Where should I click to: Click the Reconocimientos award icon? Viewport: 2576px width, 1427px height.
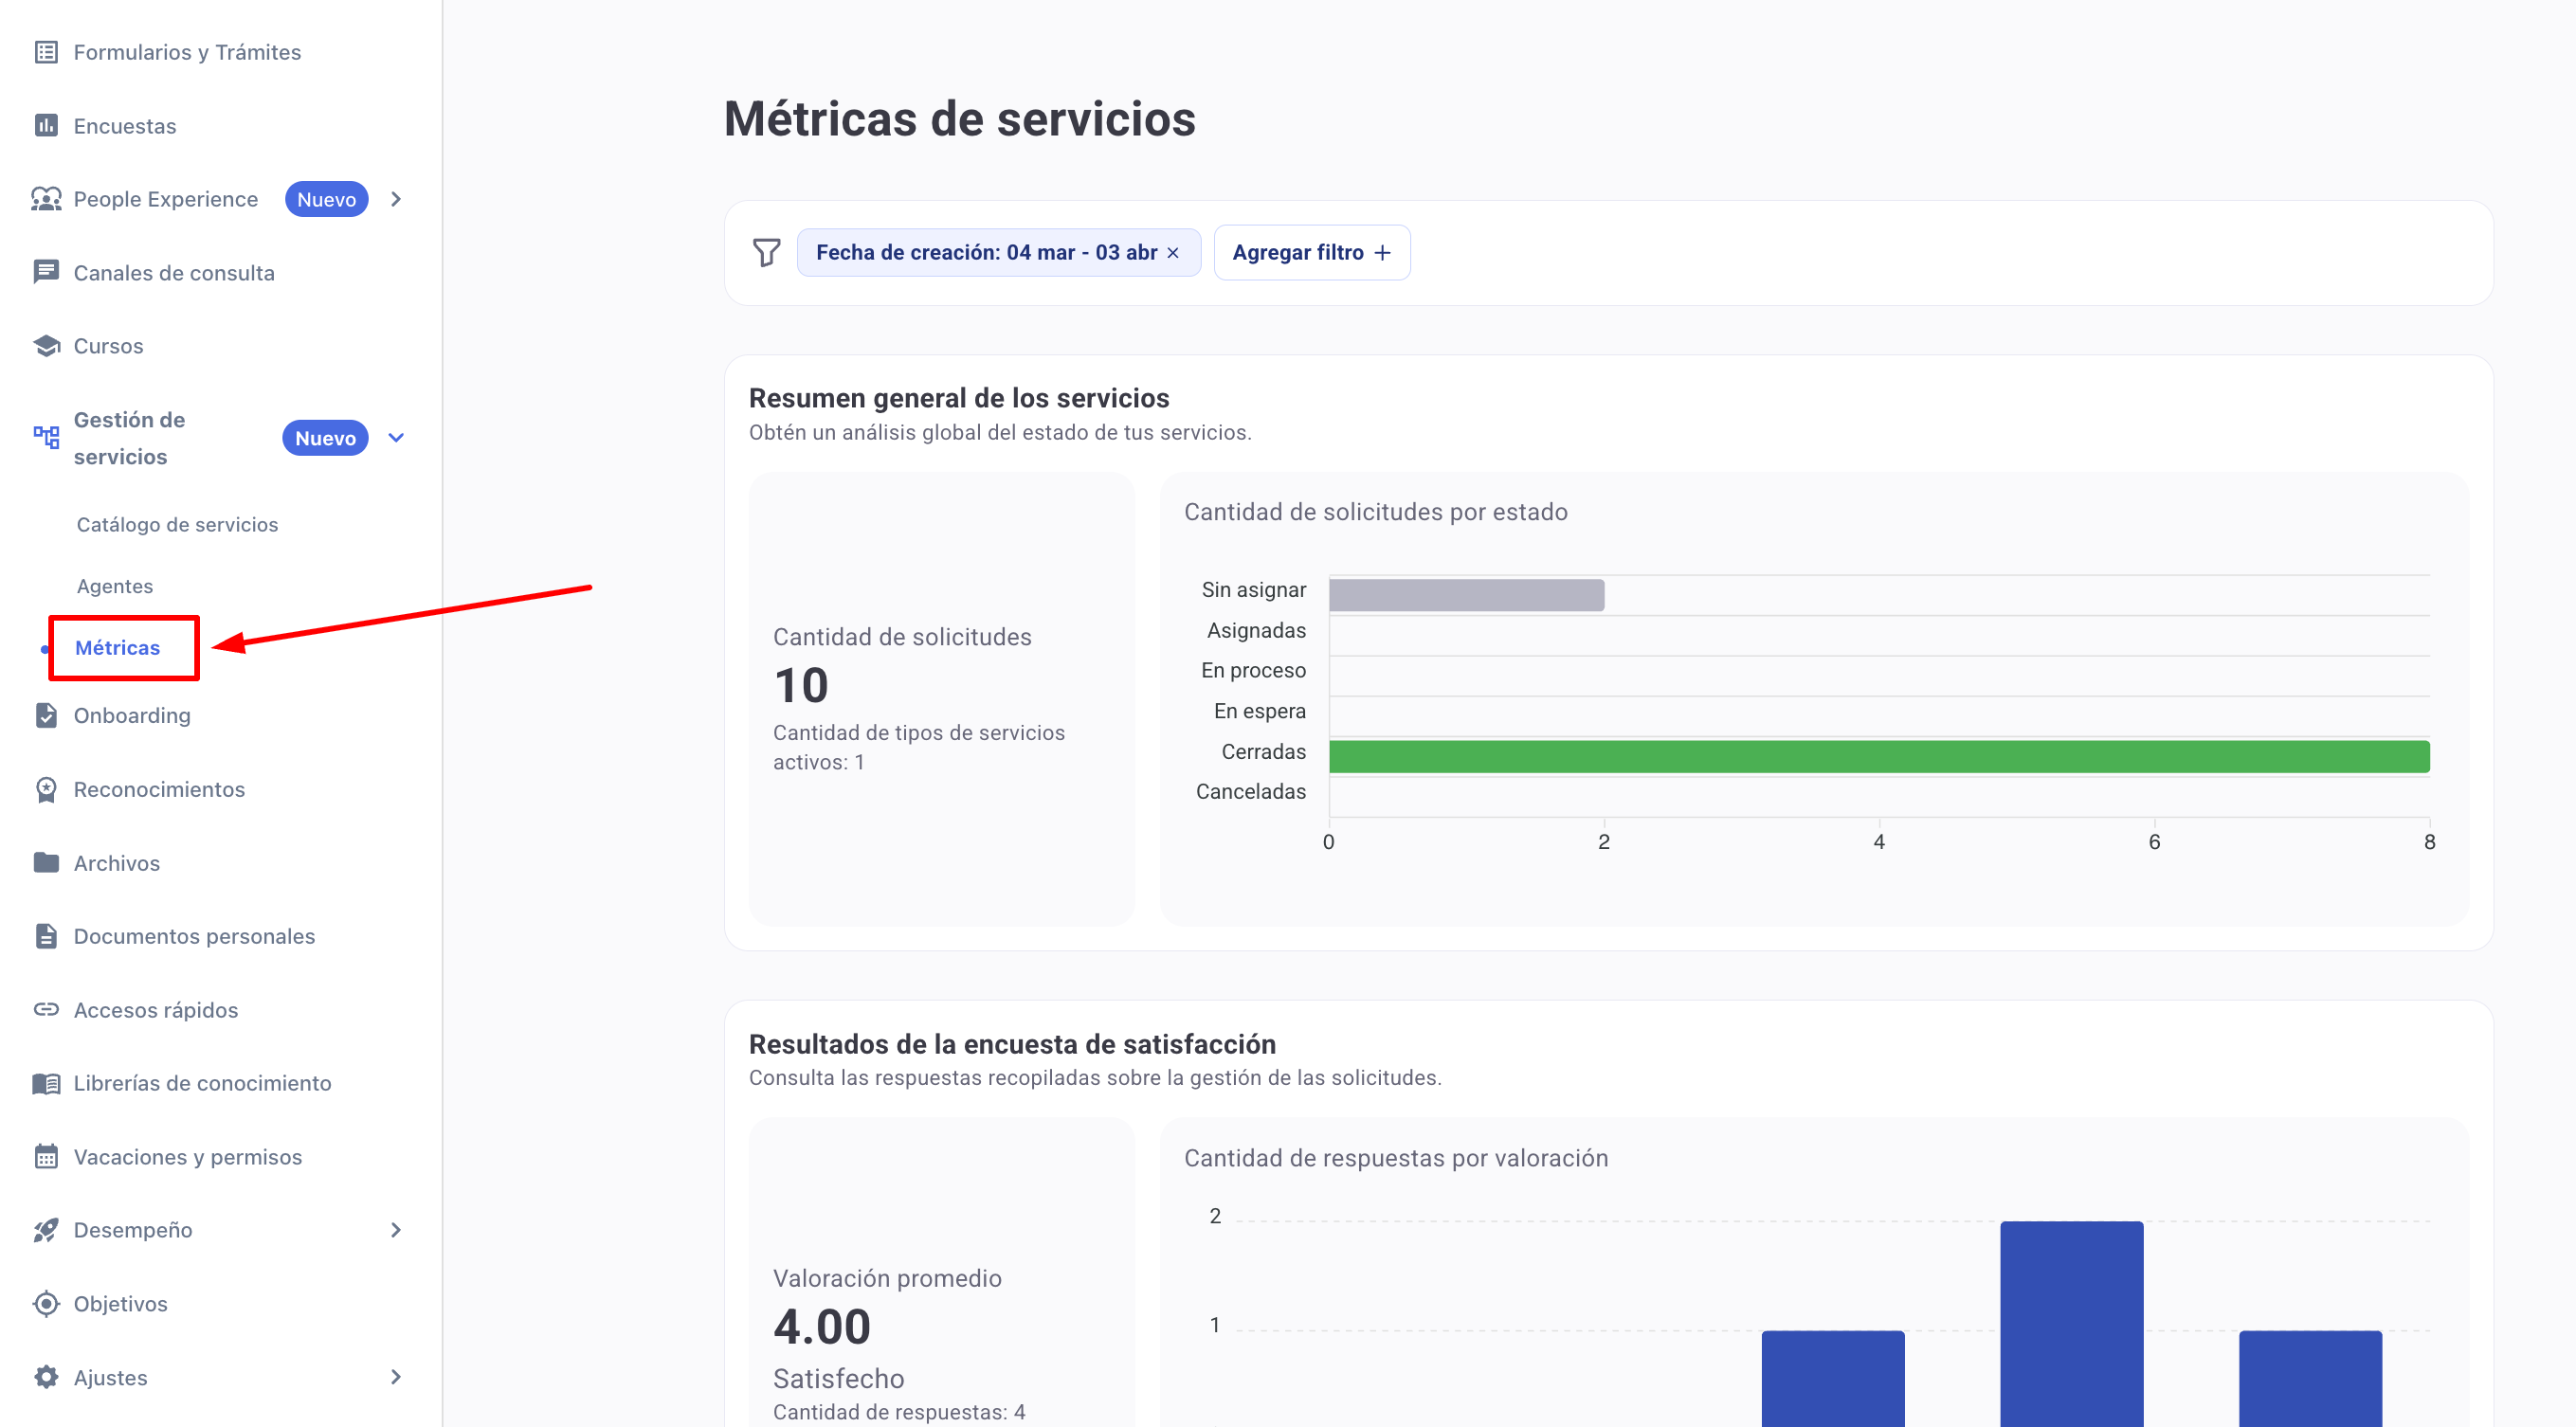point(46,789)
